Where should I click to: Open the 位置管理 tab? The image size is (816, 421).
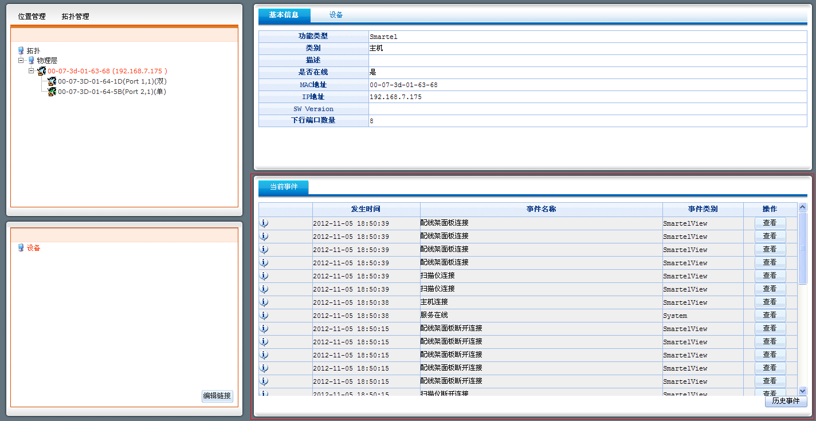(x=31, y=17)
